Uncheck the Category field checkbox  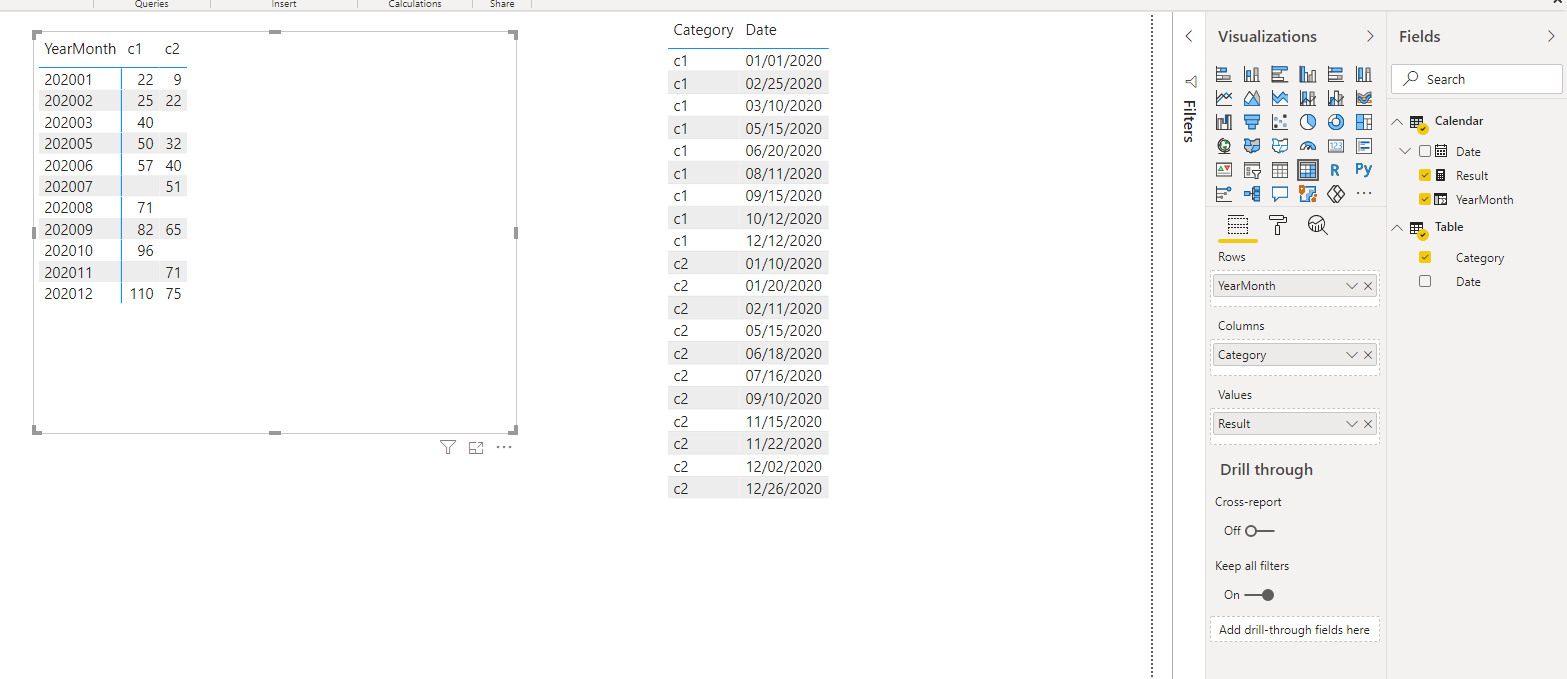[1425, 257]
